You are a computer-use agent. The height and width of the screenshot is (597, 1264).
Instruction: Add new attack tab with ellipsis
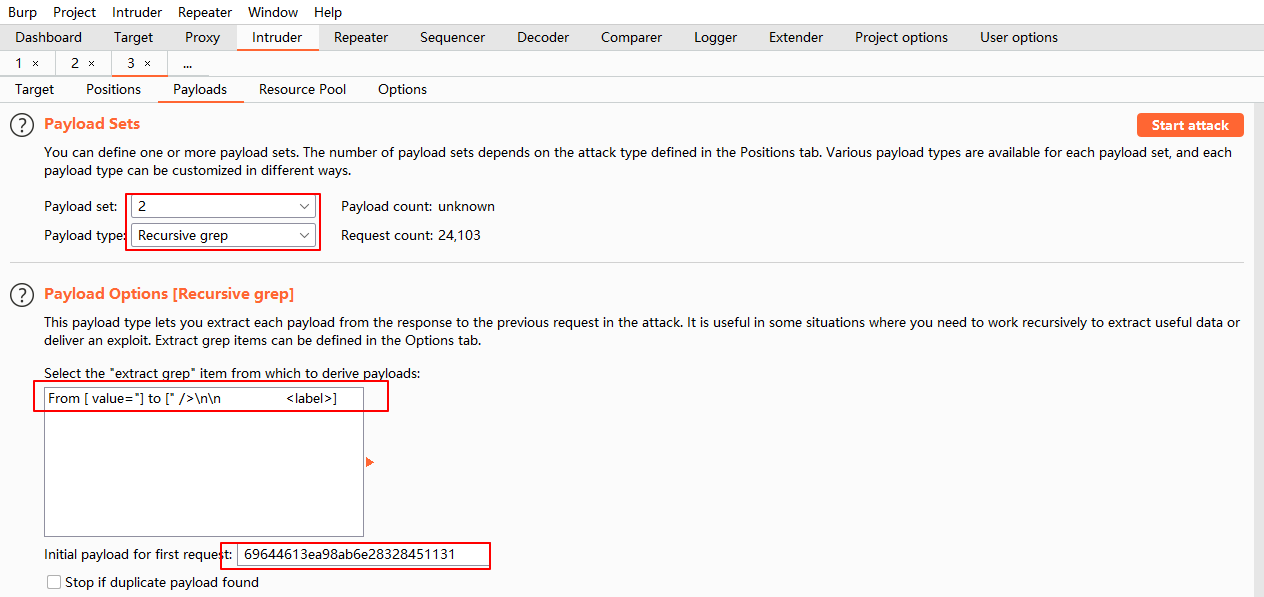click(188, 63)
